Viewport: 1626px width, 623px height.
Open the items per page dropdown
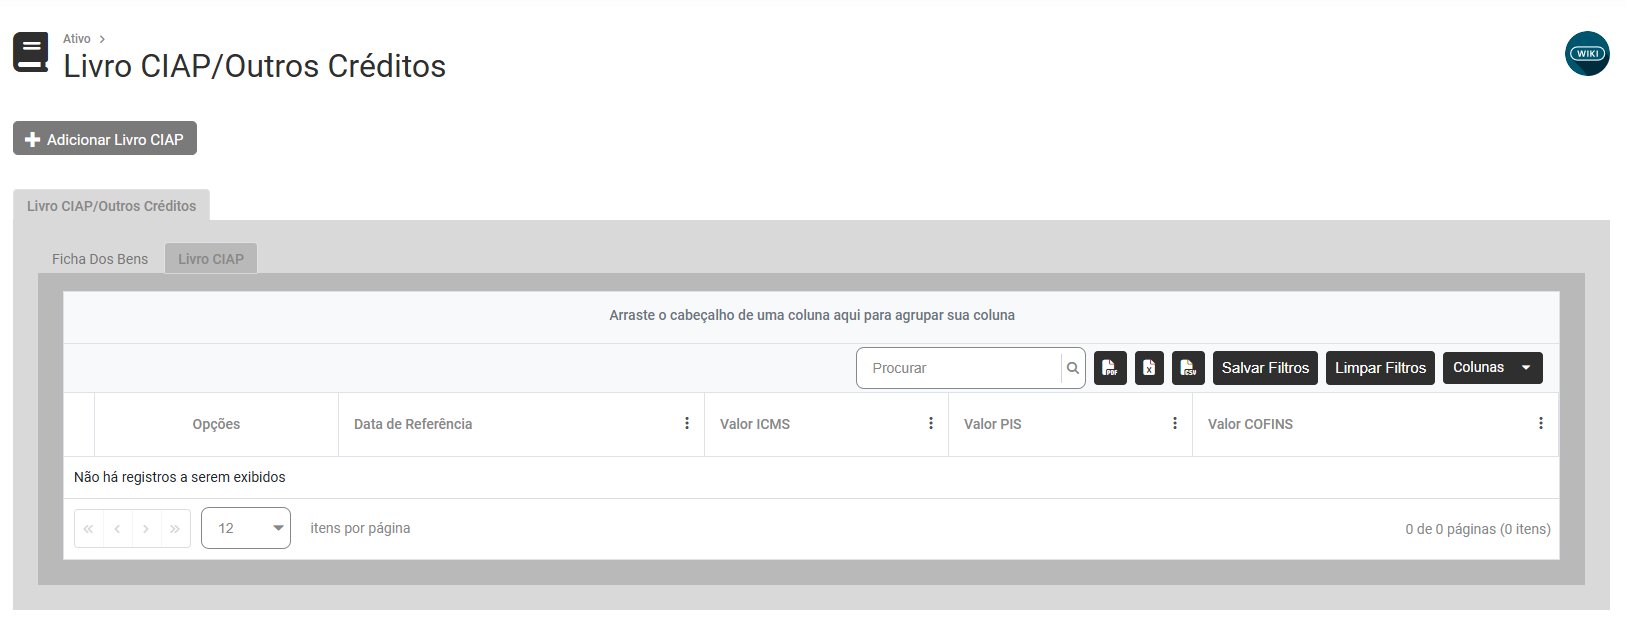pos(246,528)
